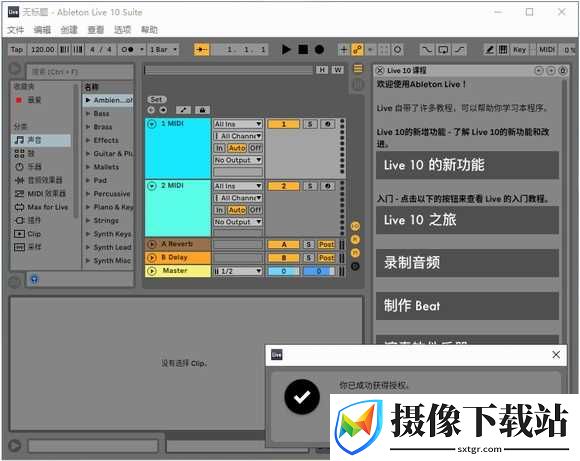Toggle the metronome button
Screen dimensions: 580x461
click(x=127, y=49)
